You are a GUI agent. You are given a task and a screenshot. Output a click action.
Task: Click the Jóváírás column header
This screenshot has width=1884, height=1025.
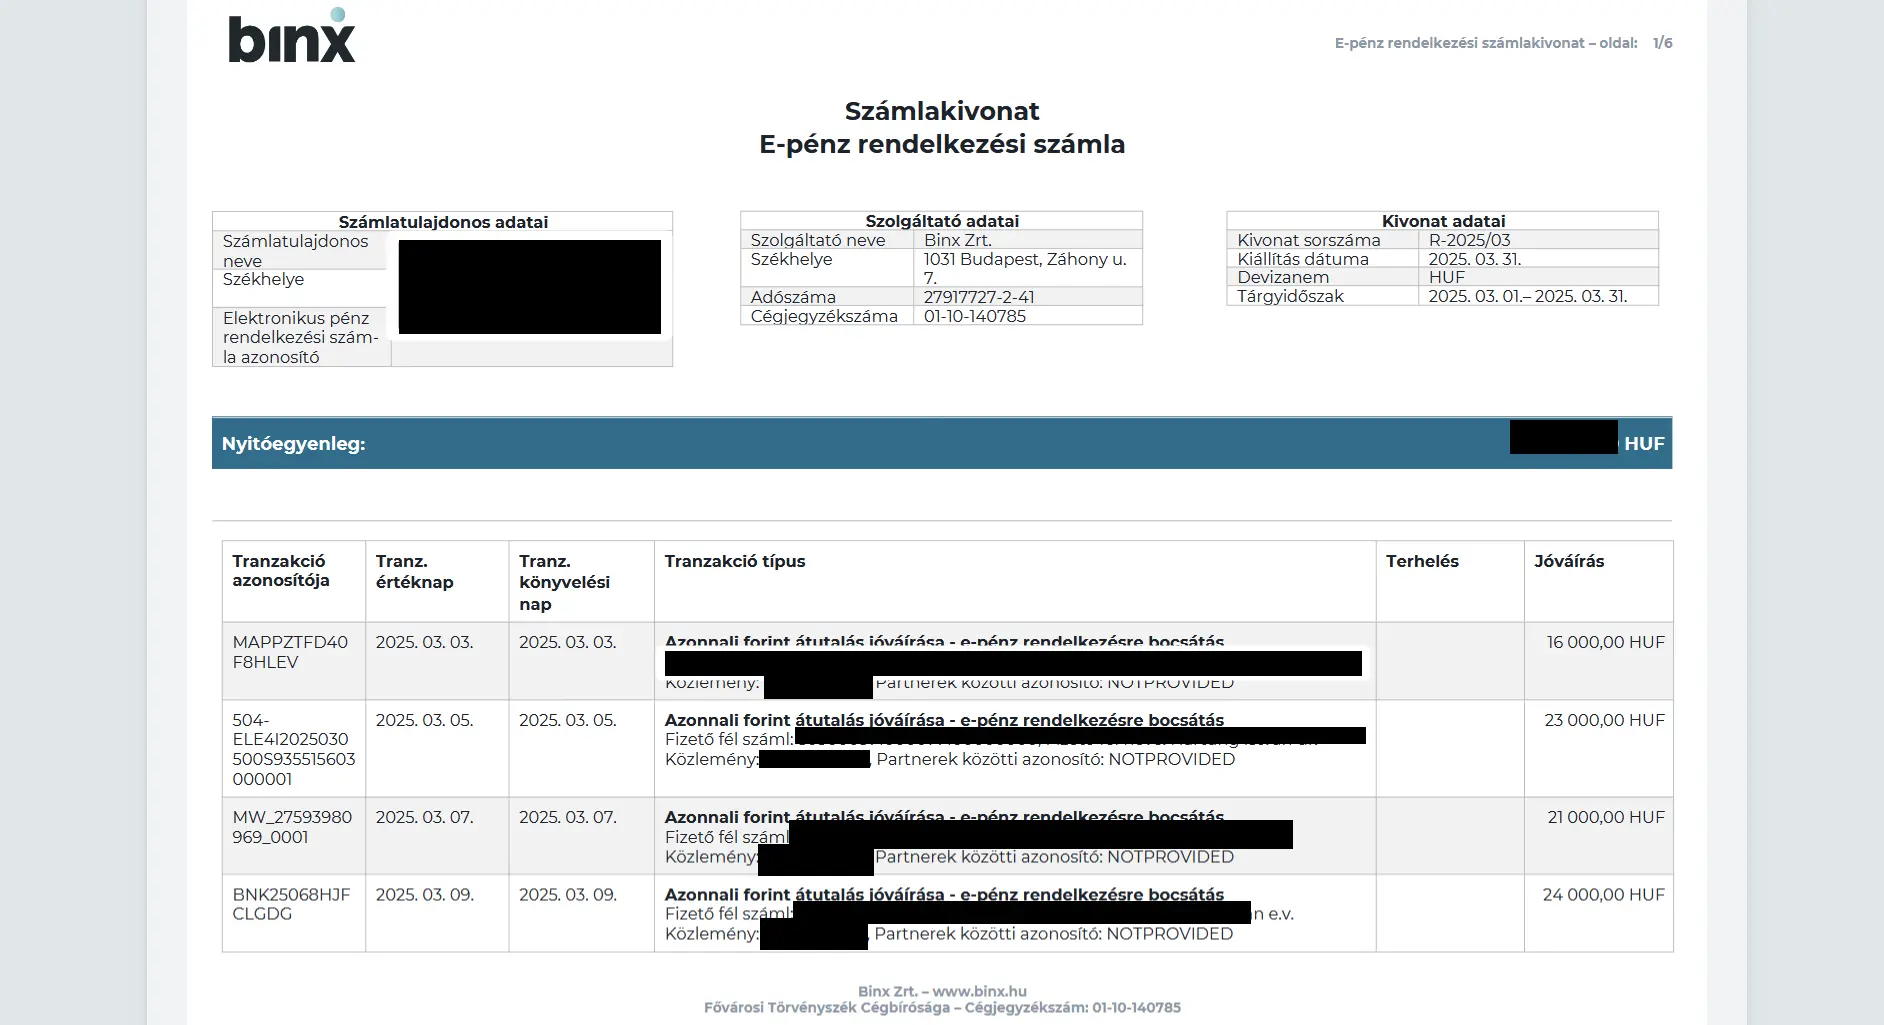coord(1571,561)
